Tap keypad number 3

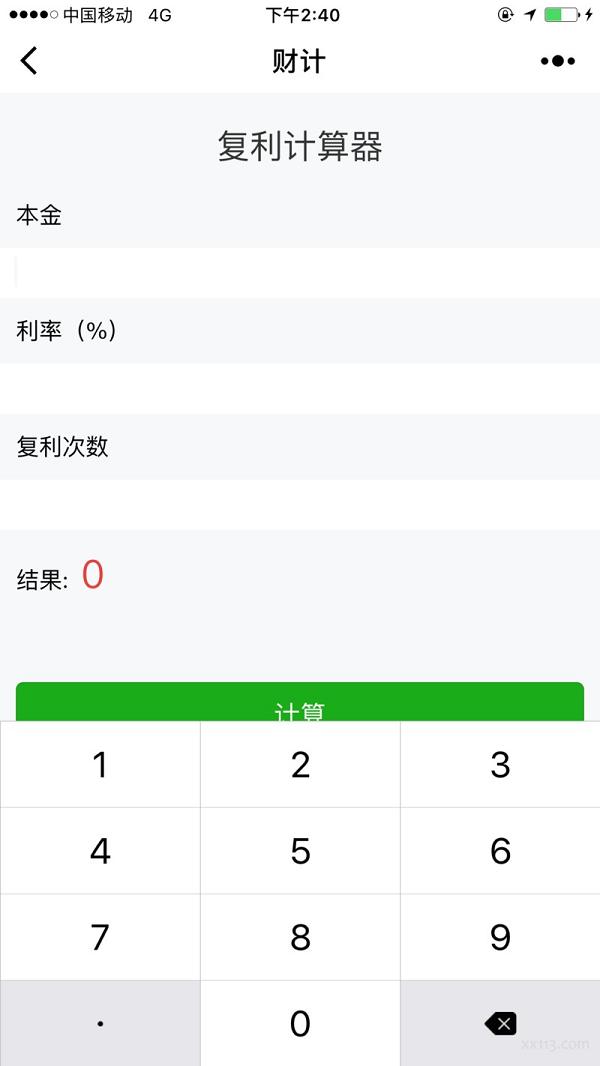click(x=500, y=764)
